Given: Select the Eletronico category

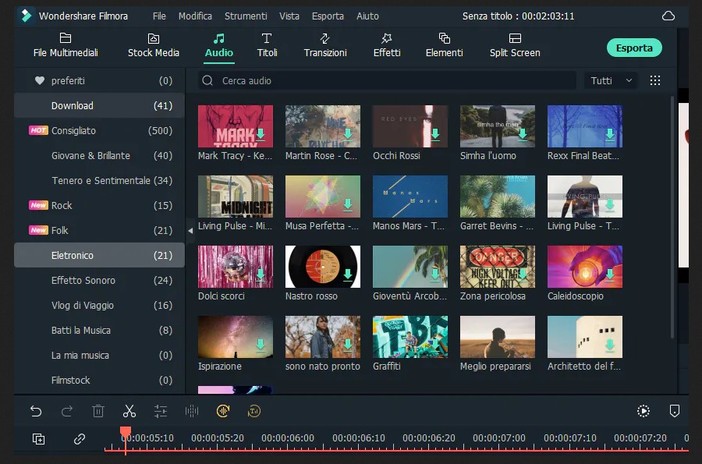Looking at the screenshot, I should pyautogui.click(x=99, y=255).
